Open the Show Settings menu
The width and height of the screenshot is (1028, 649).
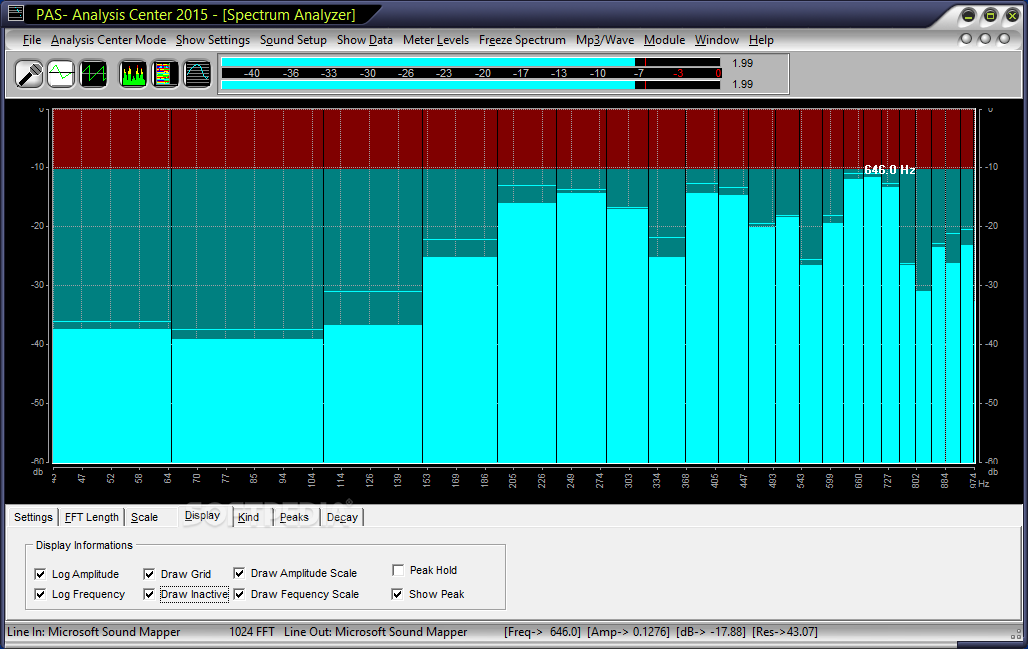coord(212,40)
